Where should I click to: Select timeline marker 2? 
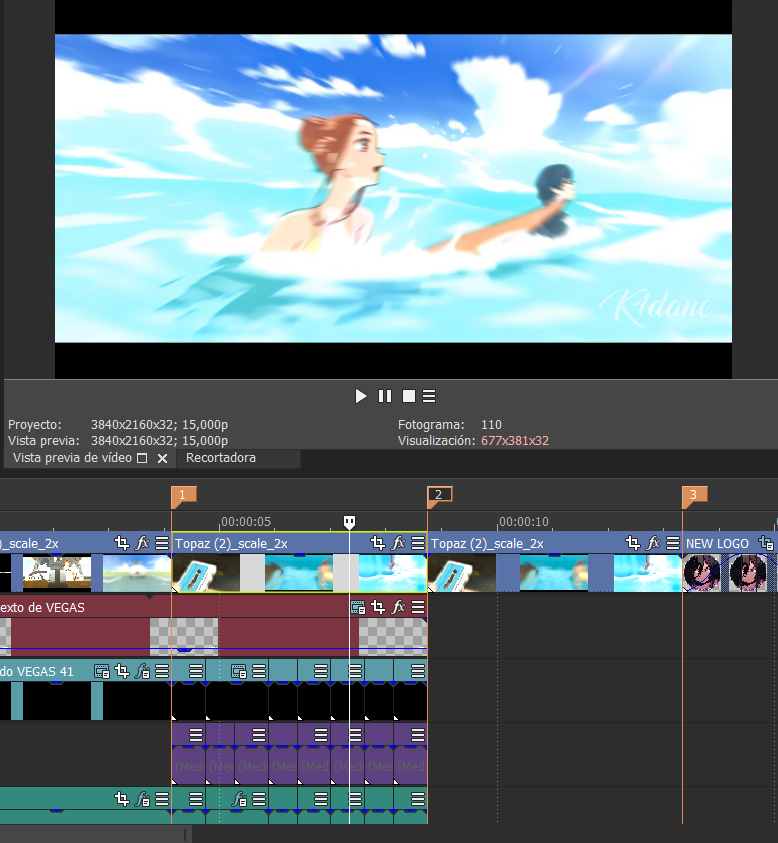pos(439,495)
